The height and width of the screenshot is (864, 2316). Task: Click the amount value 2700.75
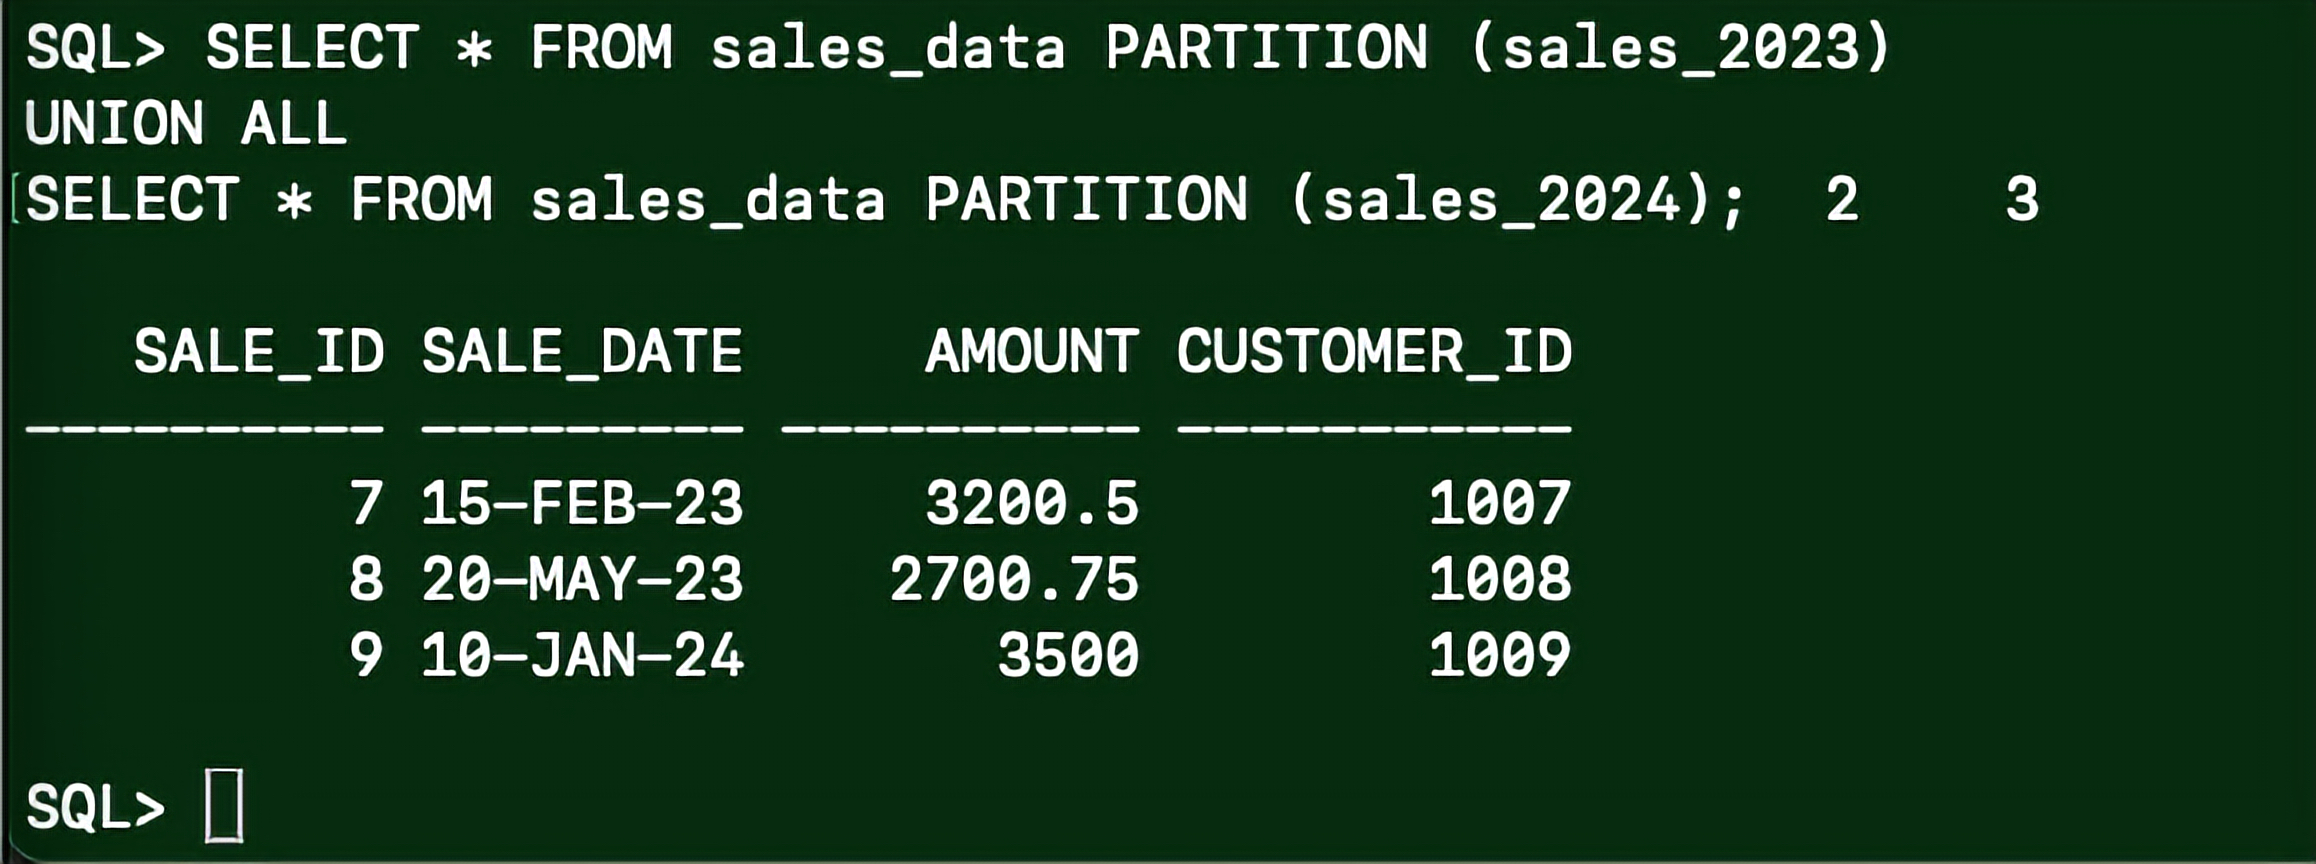tap(1014, 579)
